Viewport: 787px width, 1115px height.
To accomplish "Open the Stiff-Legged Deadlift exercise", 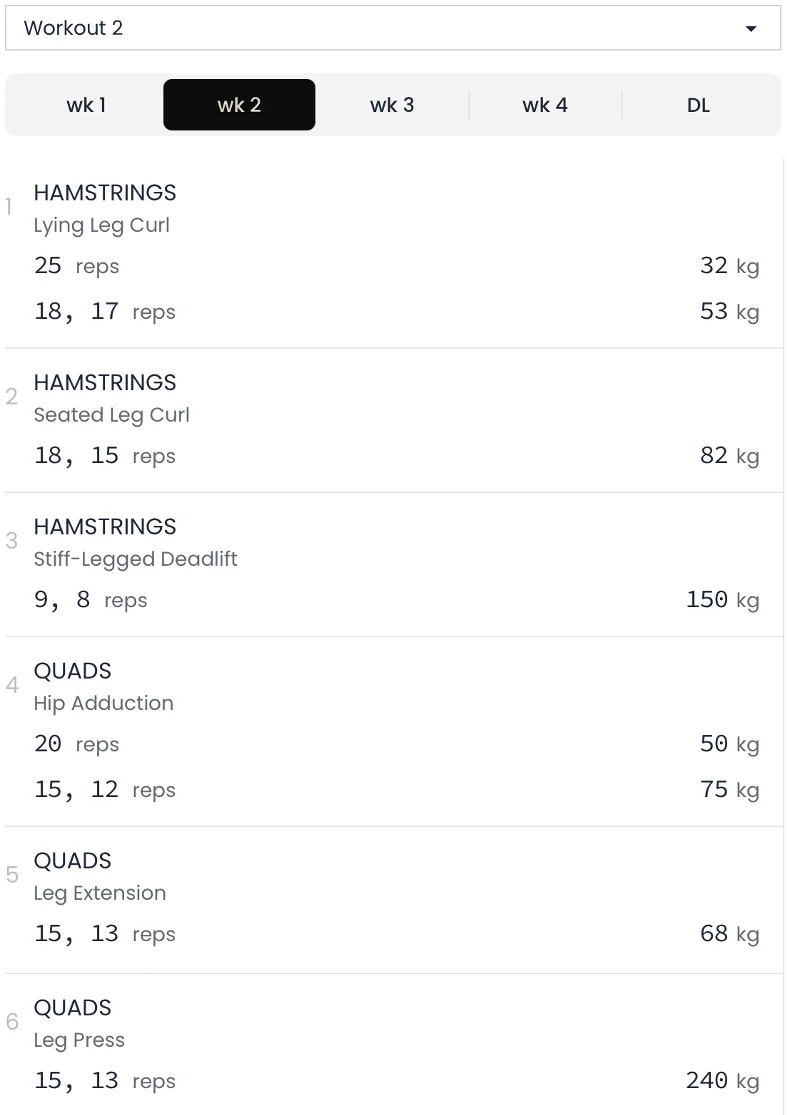I will (x=135, y=559).
